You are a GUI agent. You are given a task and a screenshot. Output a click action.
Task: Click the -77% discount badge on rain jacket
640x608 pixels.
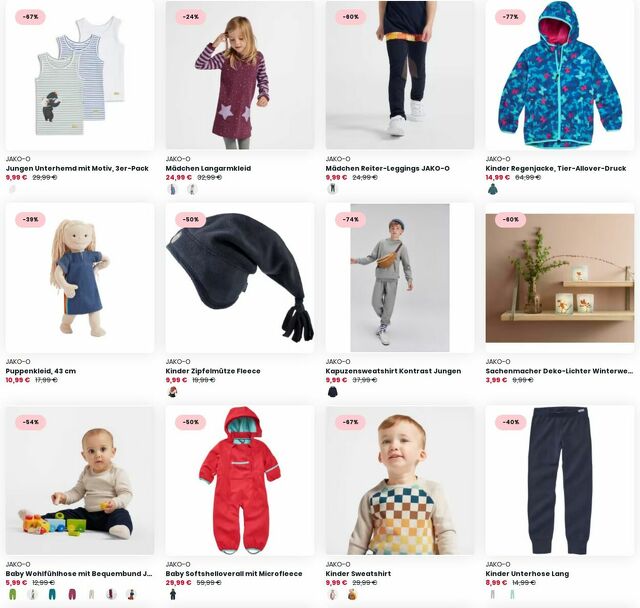click(x=510, y=17)
